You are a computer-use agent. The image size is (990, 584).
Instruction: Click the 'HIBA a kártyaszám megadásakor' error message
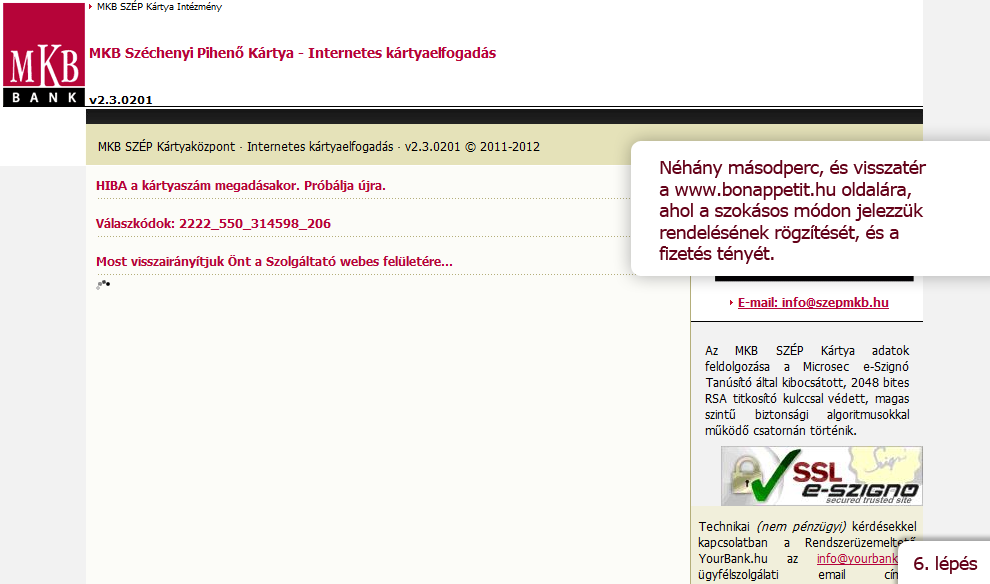coord(241,186)
